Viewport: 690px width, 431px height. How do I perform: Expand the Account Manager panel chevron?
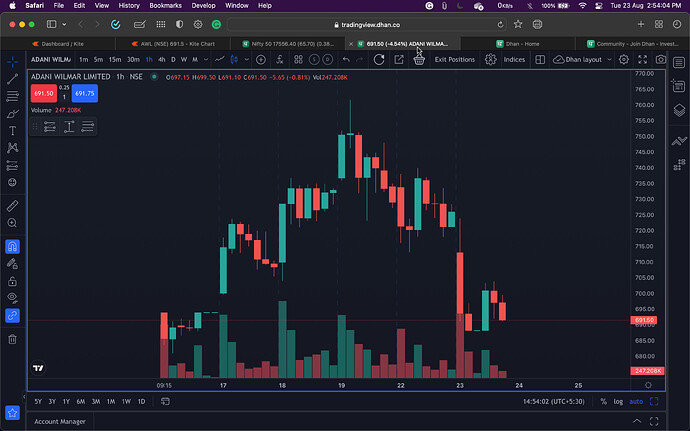pyautogui.click(x=637, y=421)
